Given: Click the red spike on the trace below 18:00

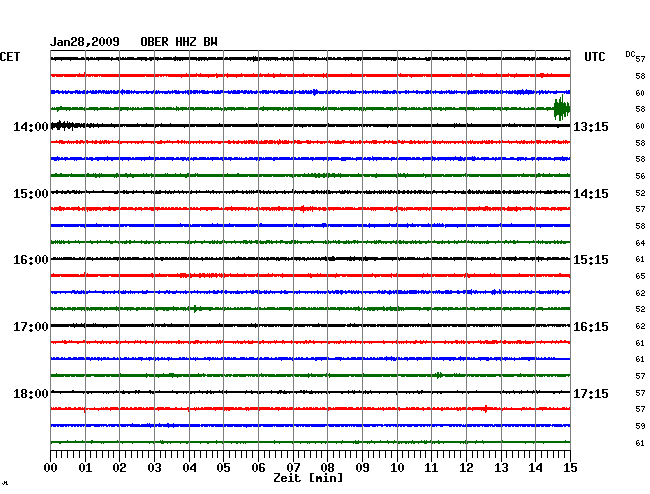Looking at the screenshot, I should coord(485,409).
